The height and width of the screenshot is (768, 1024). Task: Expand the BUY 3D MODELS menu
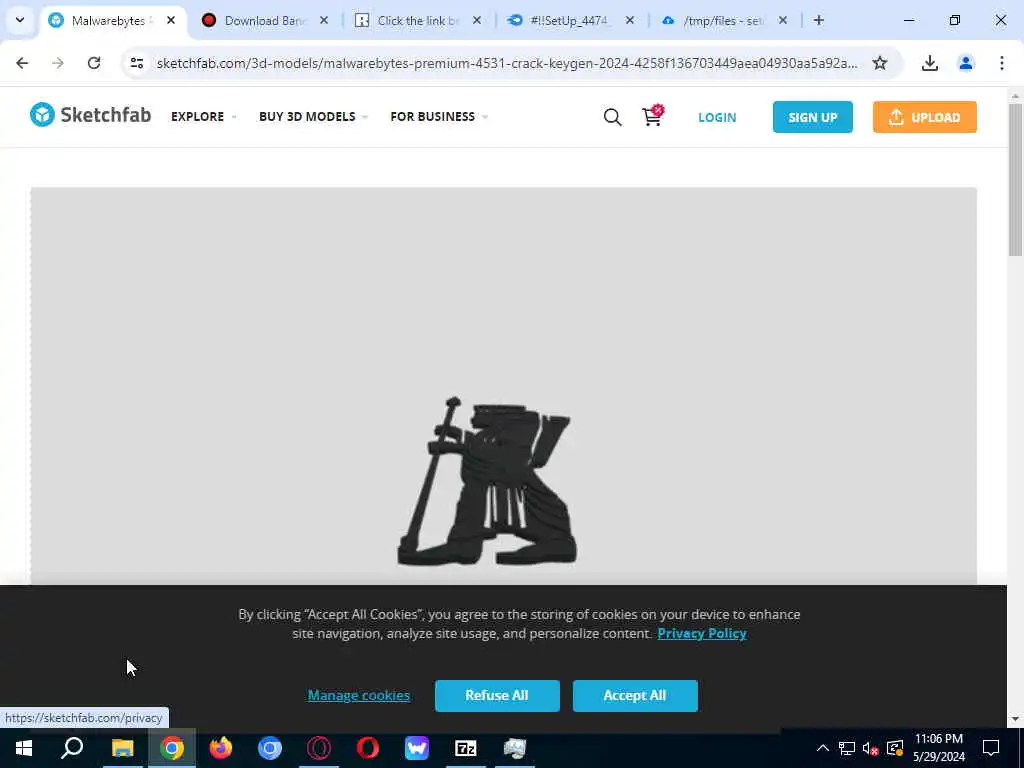[313, 116]
